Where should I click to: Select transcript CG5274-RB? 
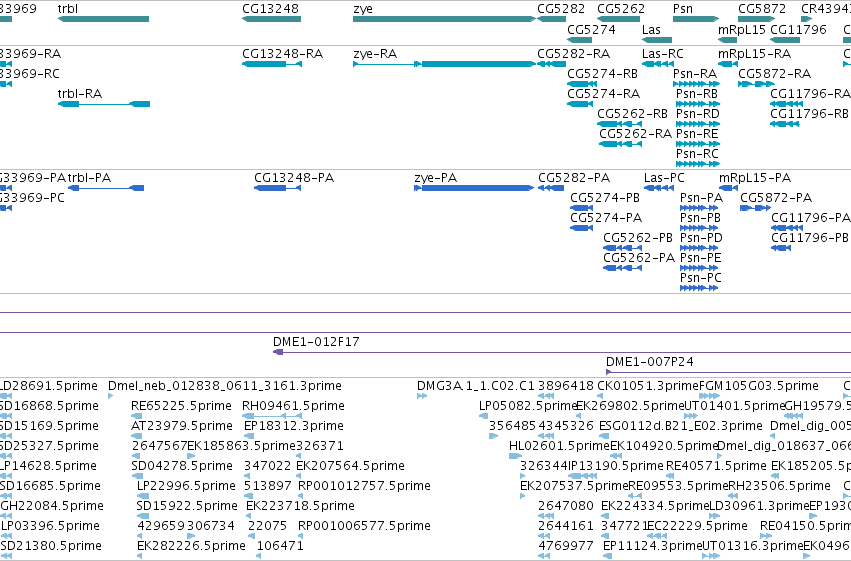[582, 84]
